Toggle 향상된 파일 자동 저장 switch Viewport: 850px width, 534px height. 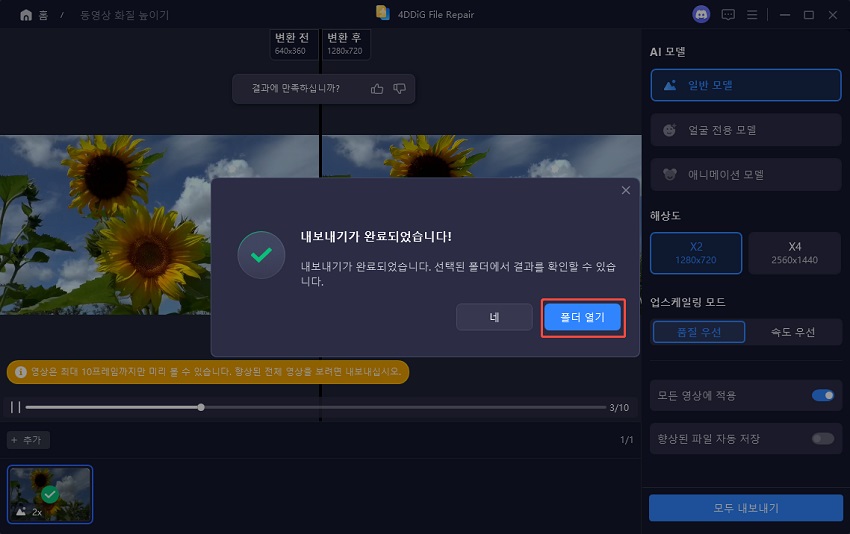click(822, 439)
